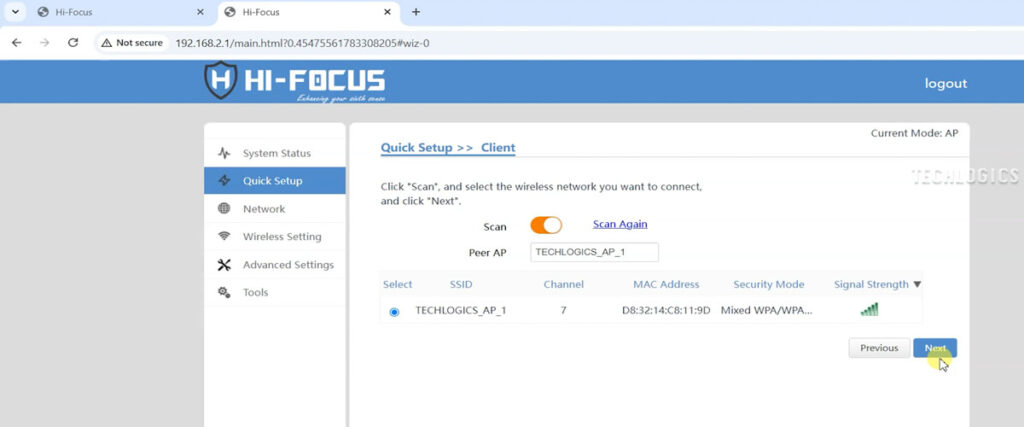Turn off the Scan toggle switch
The height and width of the screenshot is (427, 1024).
[x=546, y=226]
